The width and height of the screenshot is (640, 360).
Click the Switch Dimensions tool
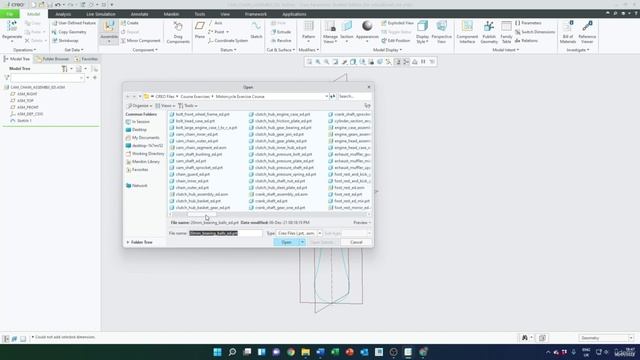(535, 32)
